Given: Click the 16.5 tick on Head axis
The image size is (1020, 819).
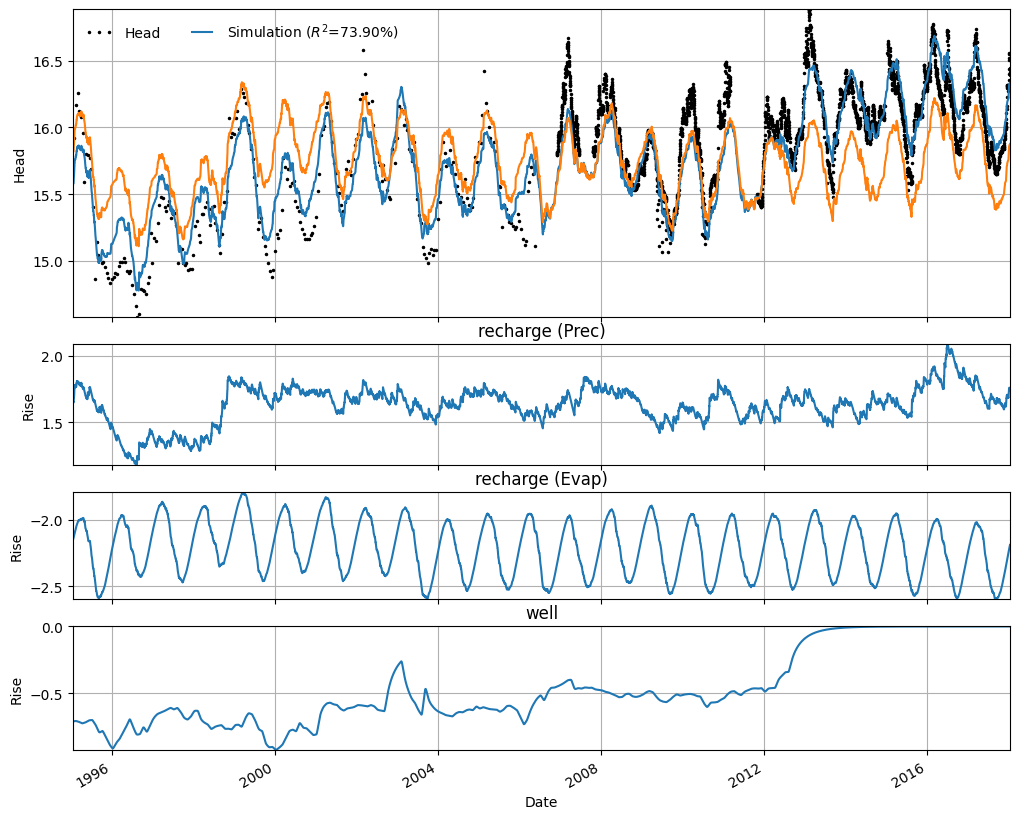Looking at the screenshot, I should click(48, 62).
